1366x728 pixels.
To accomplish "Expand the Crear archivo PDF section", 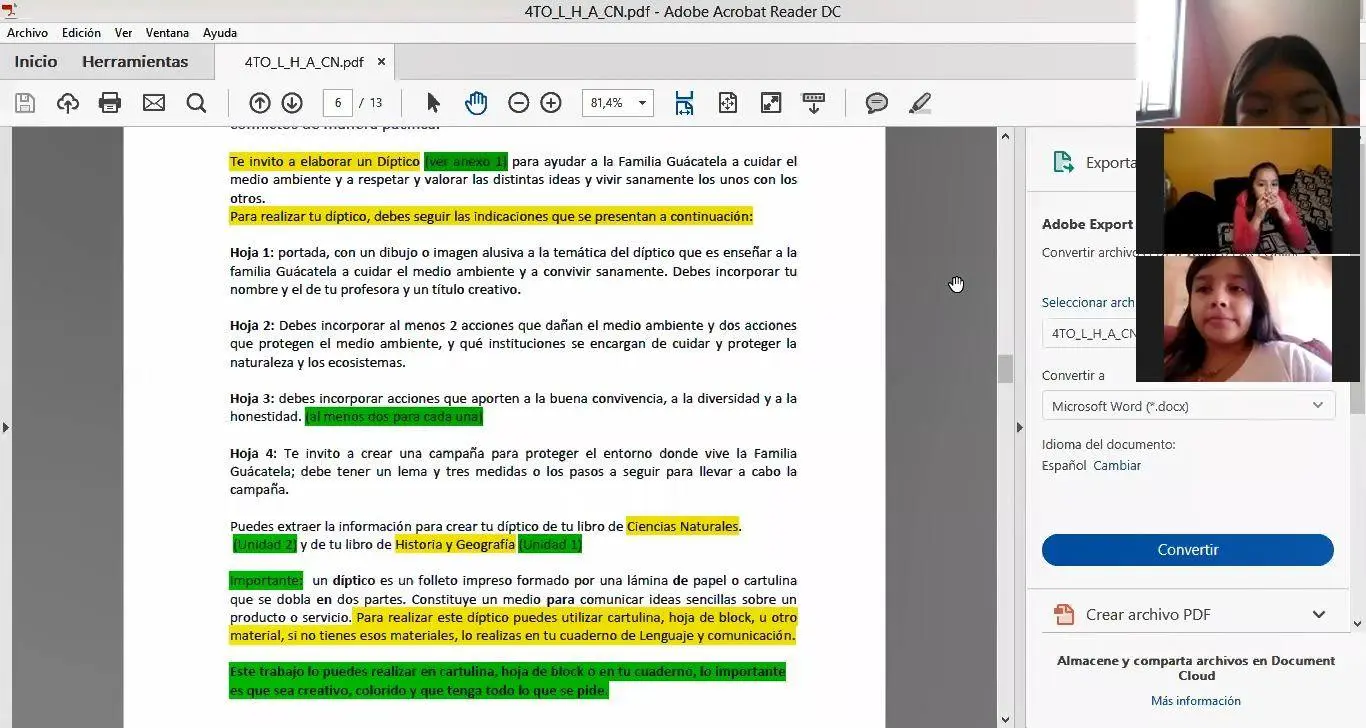I will point(1318,615).
